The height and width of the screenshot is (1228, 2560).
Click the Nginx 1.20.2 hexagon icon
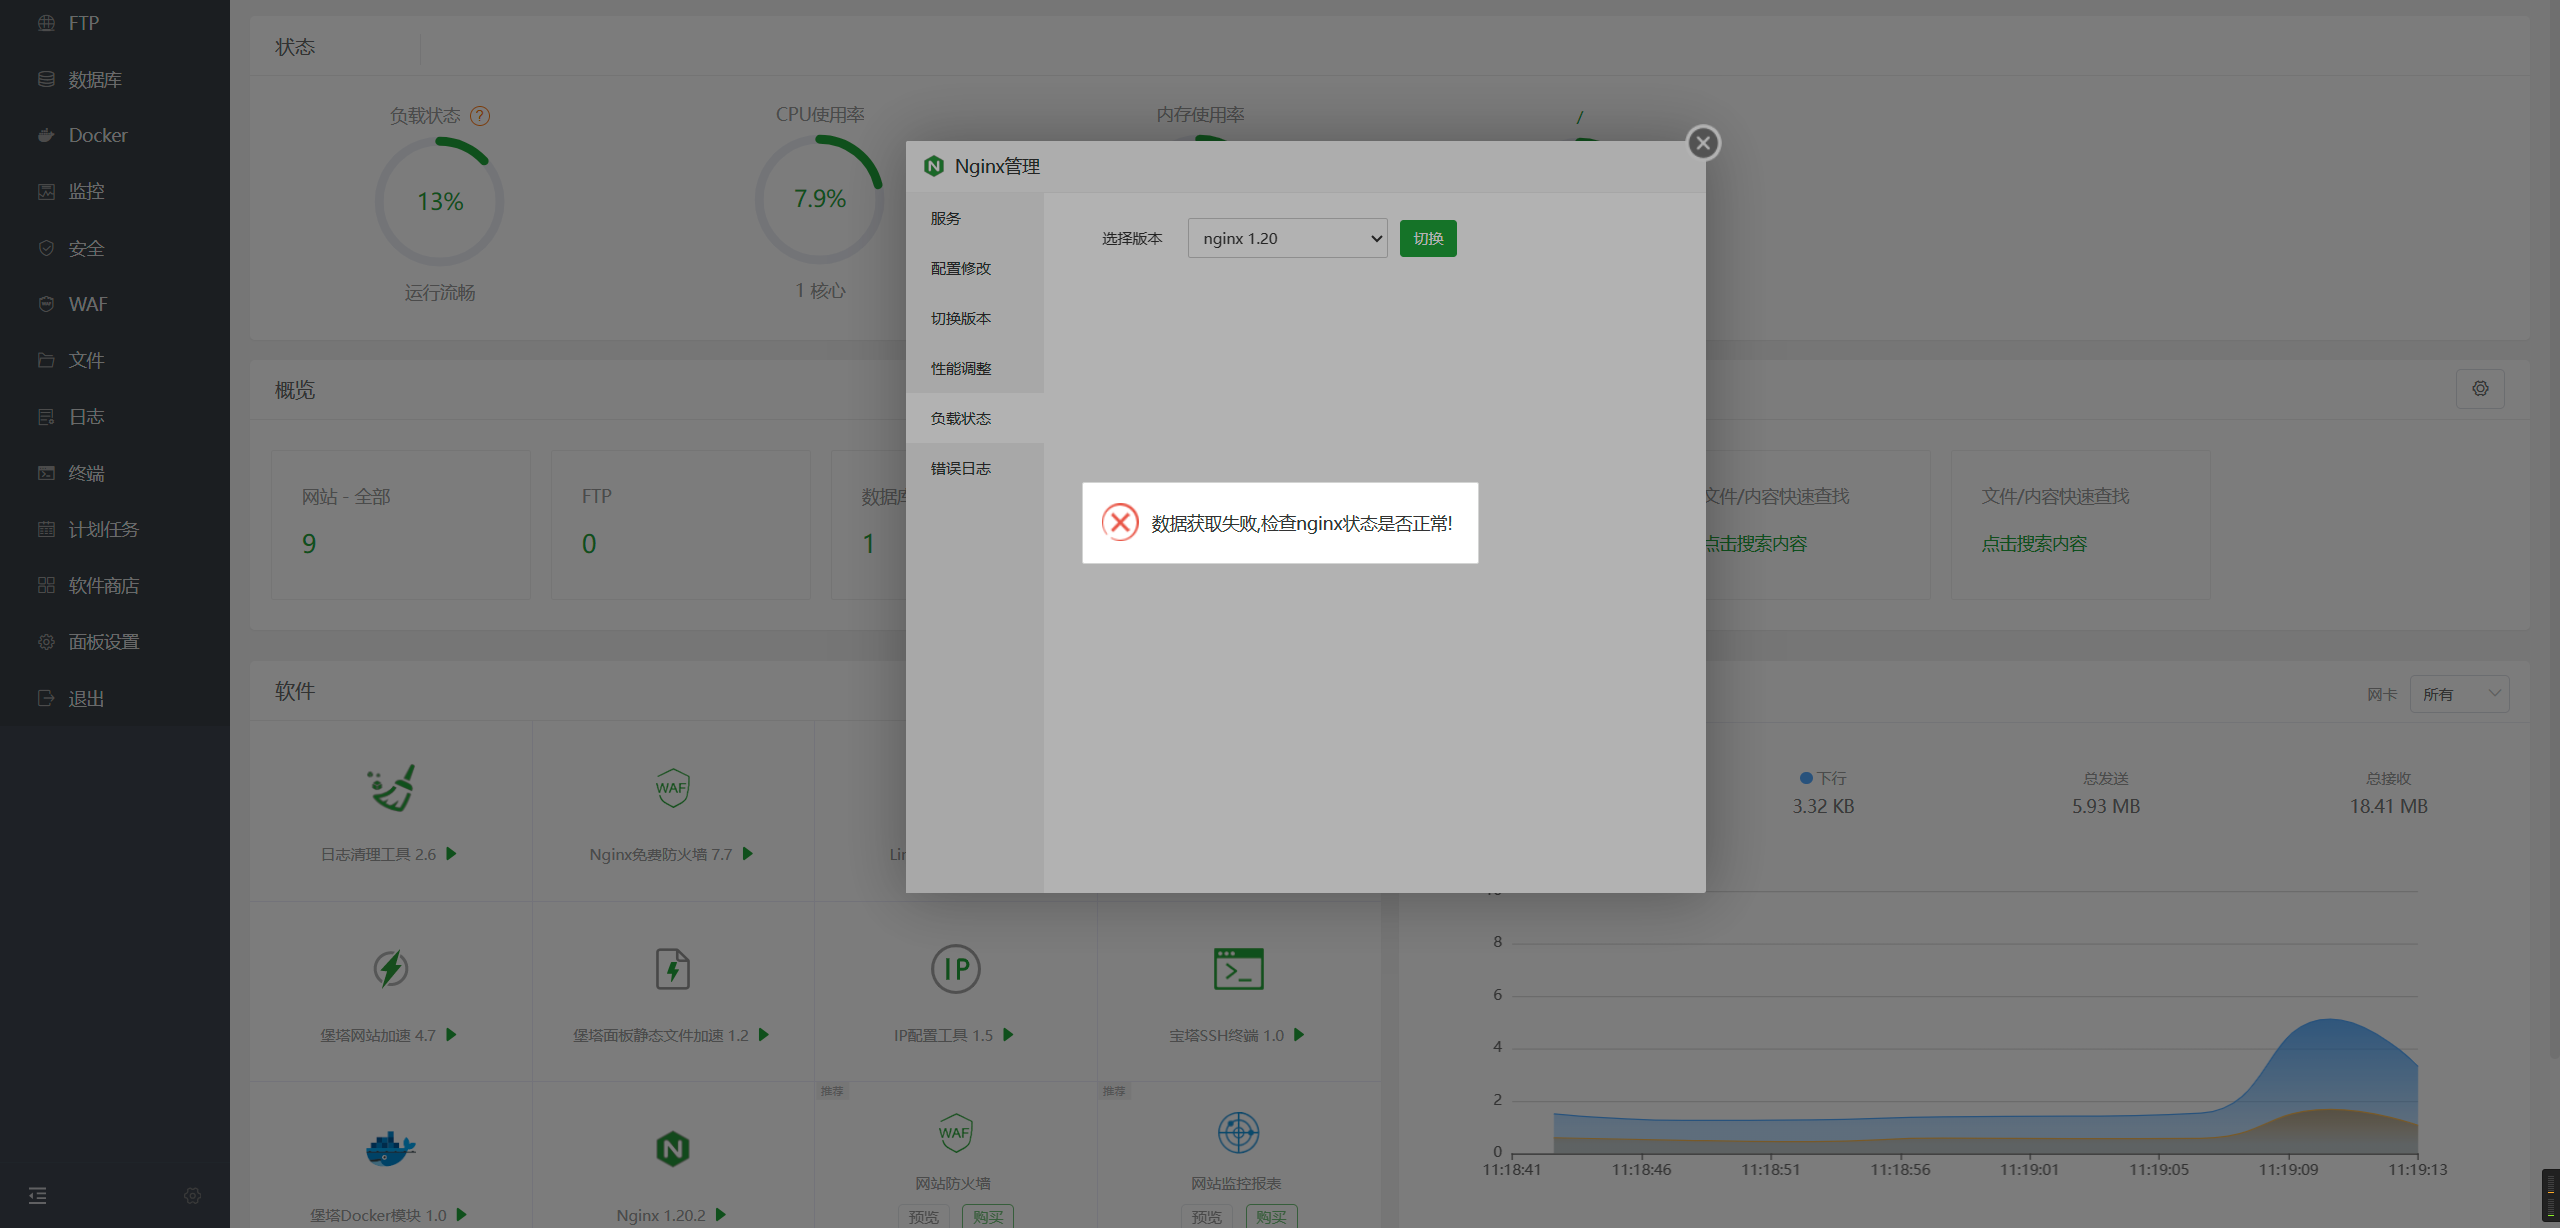(673, 1149)
